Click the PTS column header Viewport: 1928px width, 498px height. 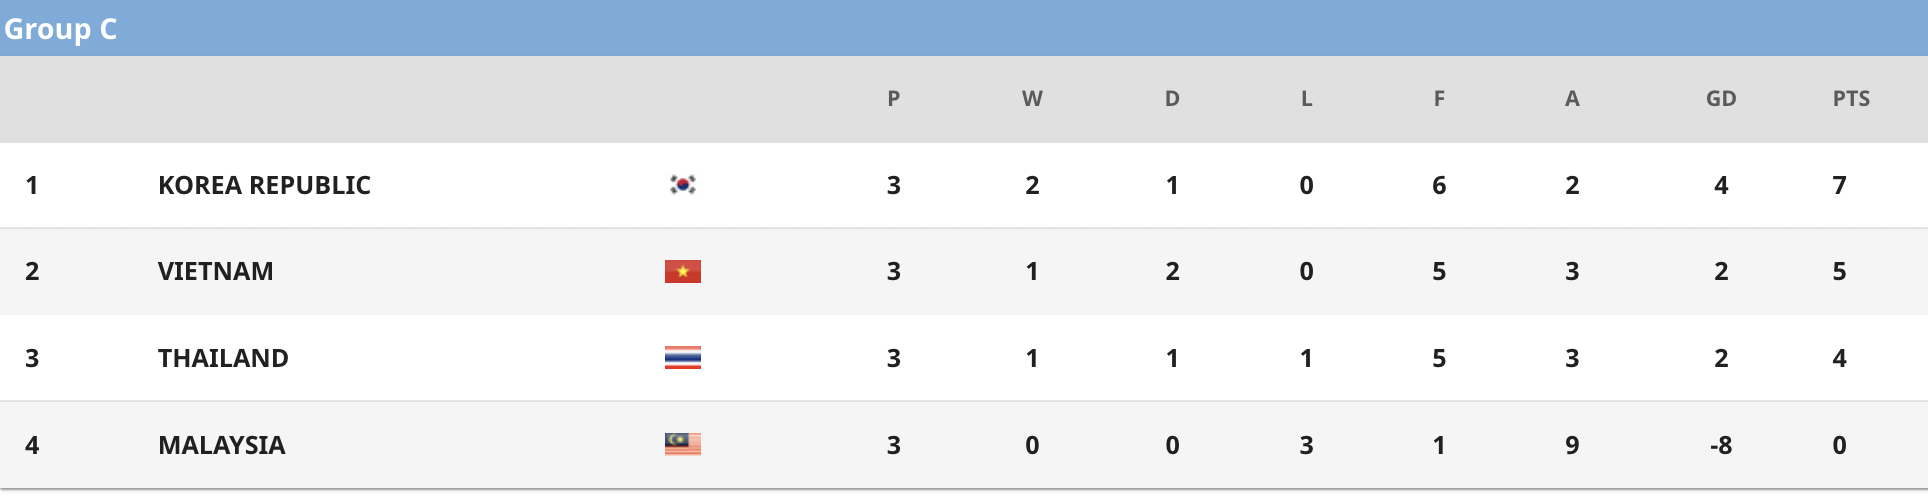pyautogui.click(x=1851, y=99)
